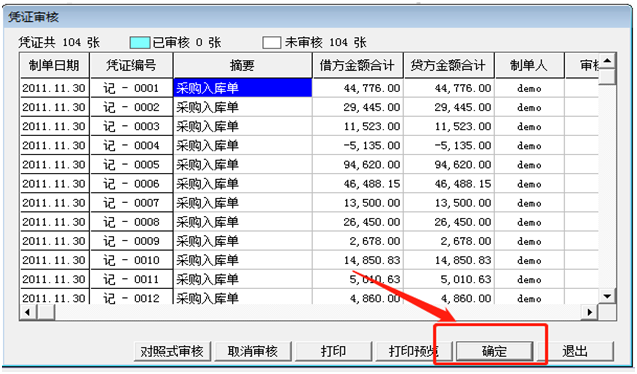
Task: Click demo creator in row 0009
Action: pos(529,241)
